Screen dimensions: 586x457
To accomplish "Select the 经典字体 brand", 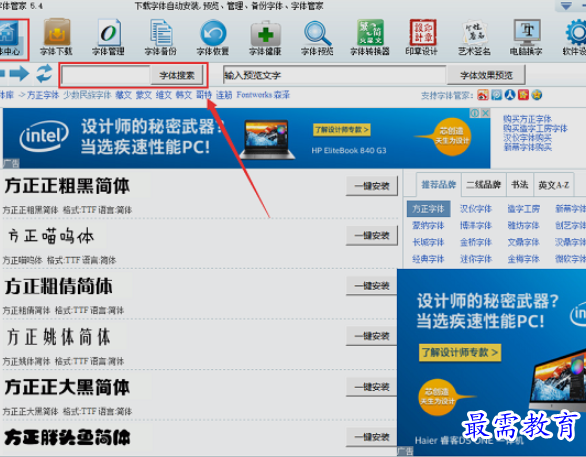I will tap(428, 259).
